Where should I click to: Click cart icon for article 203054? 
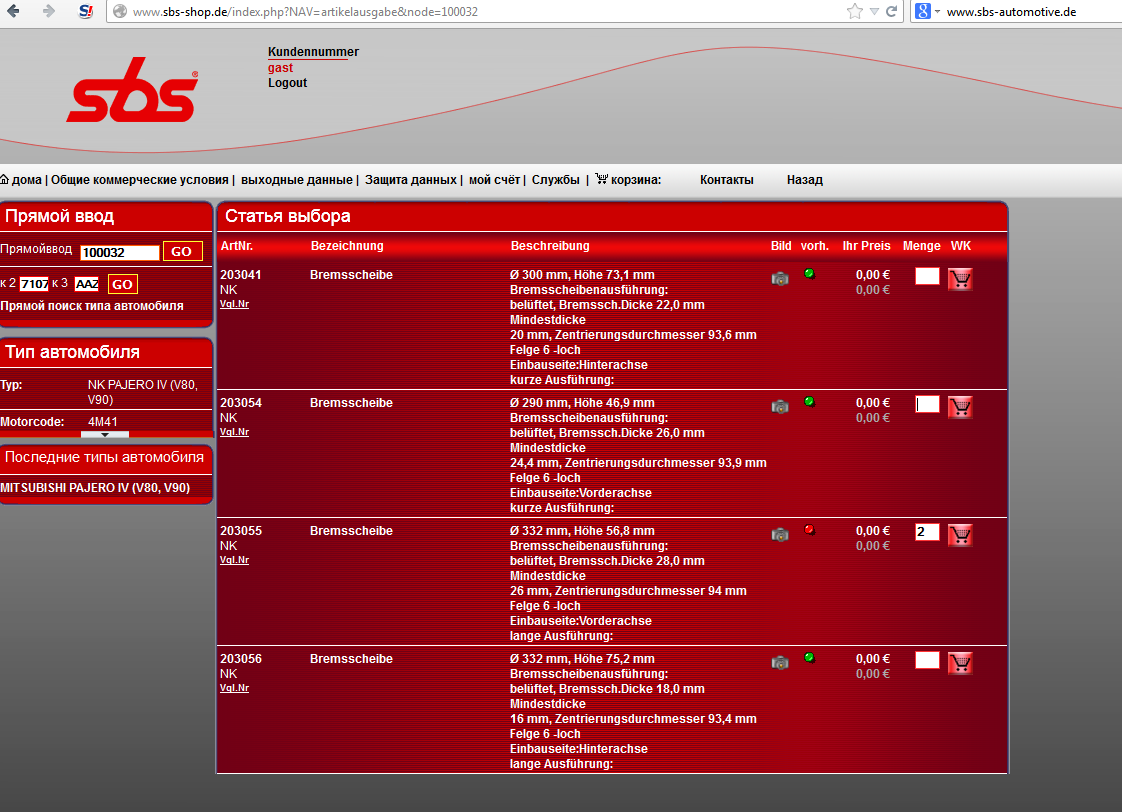click(x=960, y=407)
